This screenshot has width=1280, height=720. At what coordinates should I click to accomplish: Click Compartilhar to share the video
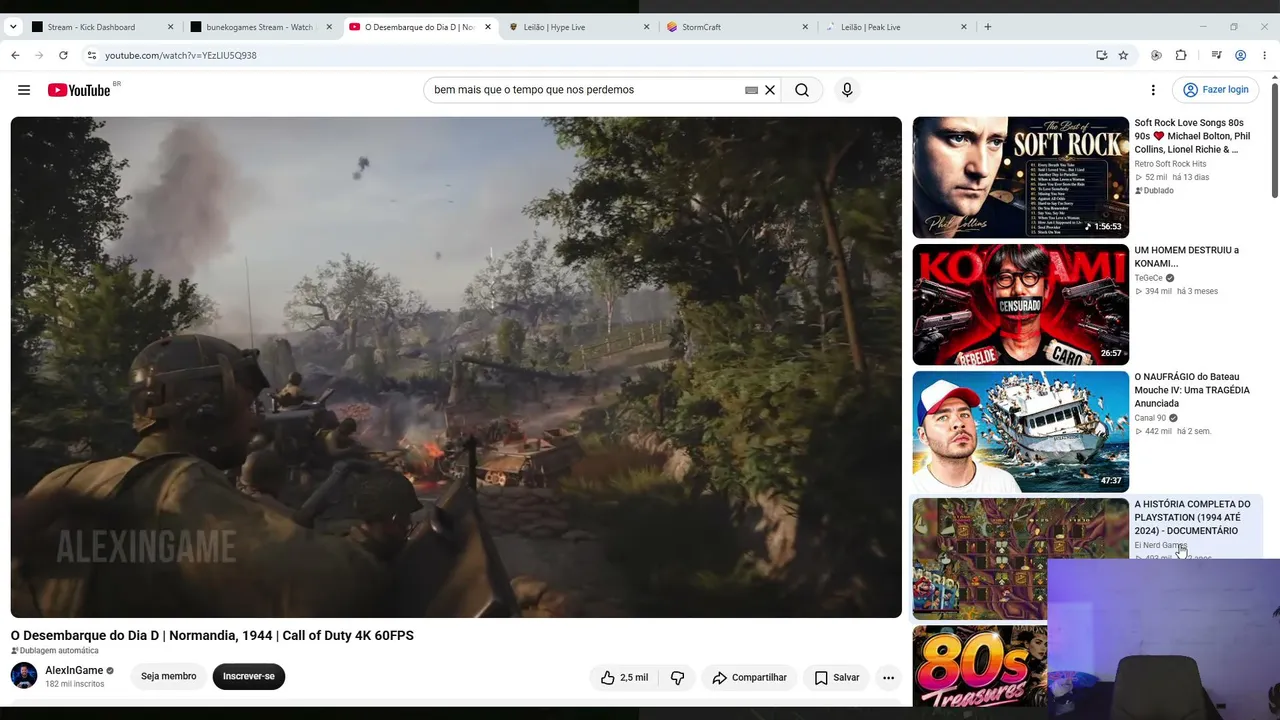pos(749,677)
